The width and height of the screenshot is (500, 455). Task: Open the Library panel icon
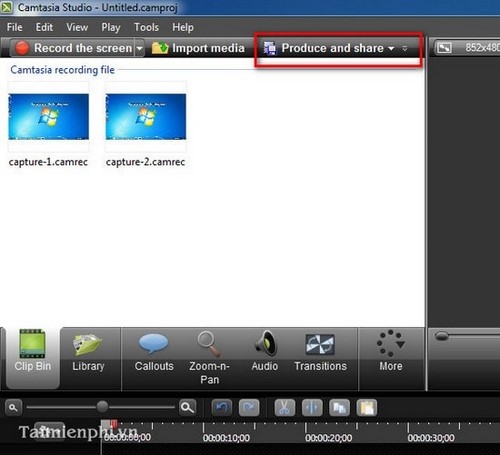88,345
